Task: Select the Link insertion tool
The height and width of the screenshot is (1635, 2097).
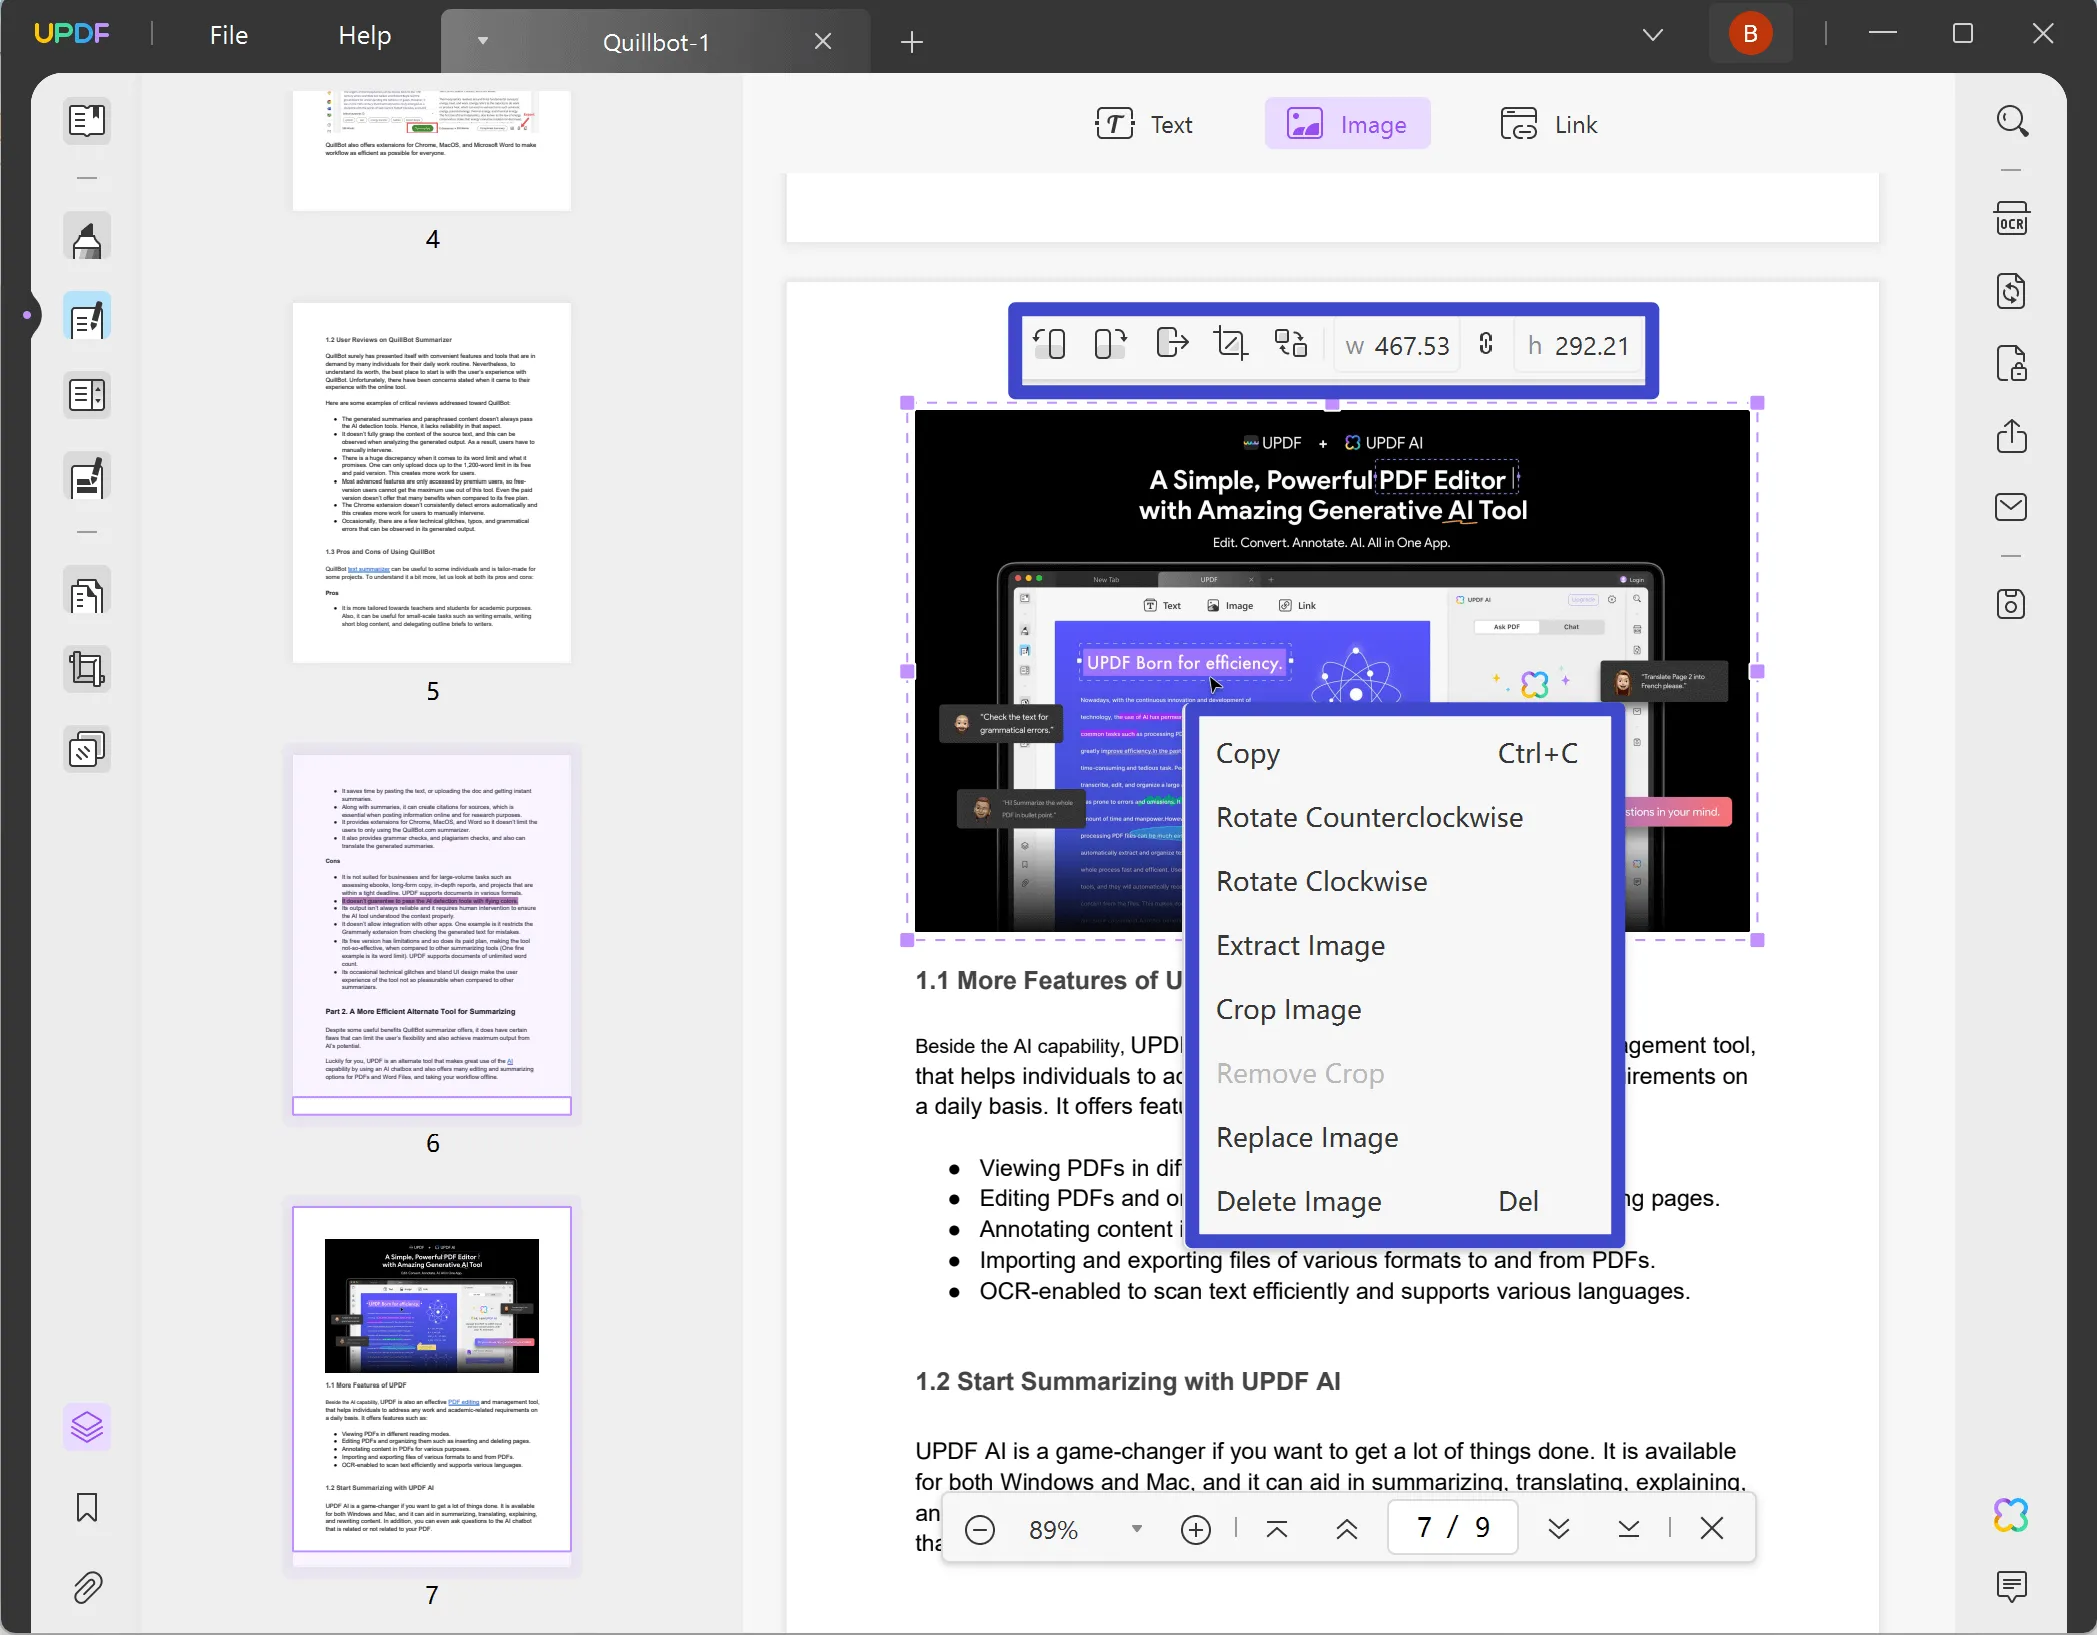Action: click(x=1551, y=124)
